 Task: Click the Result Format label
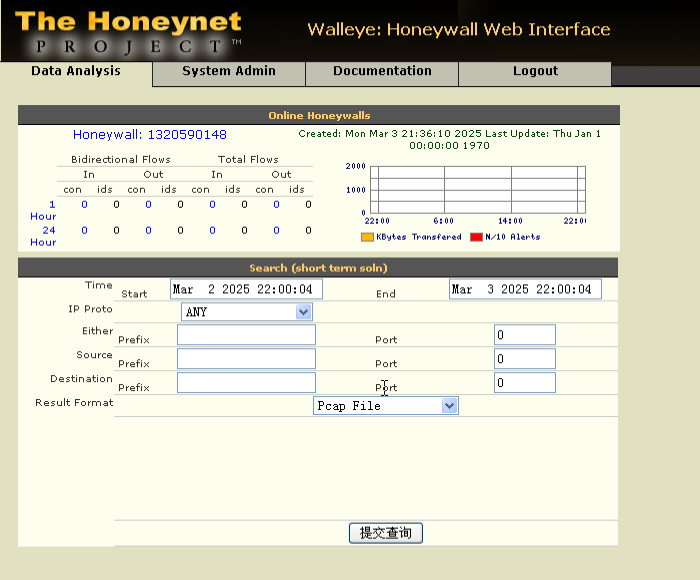(x=74, y=403)
